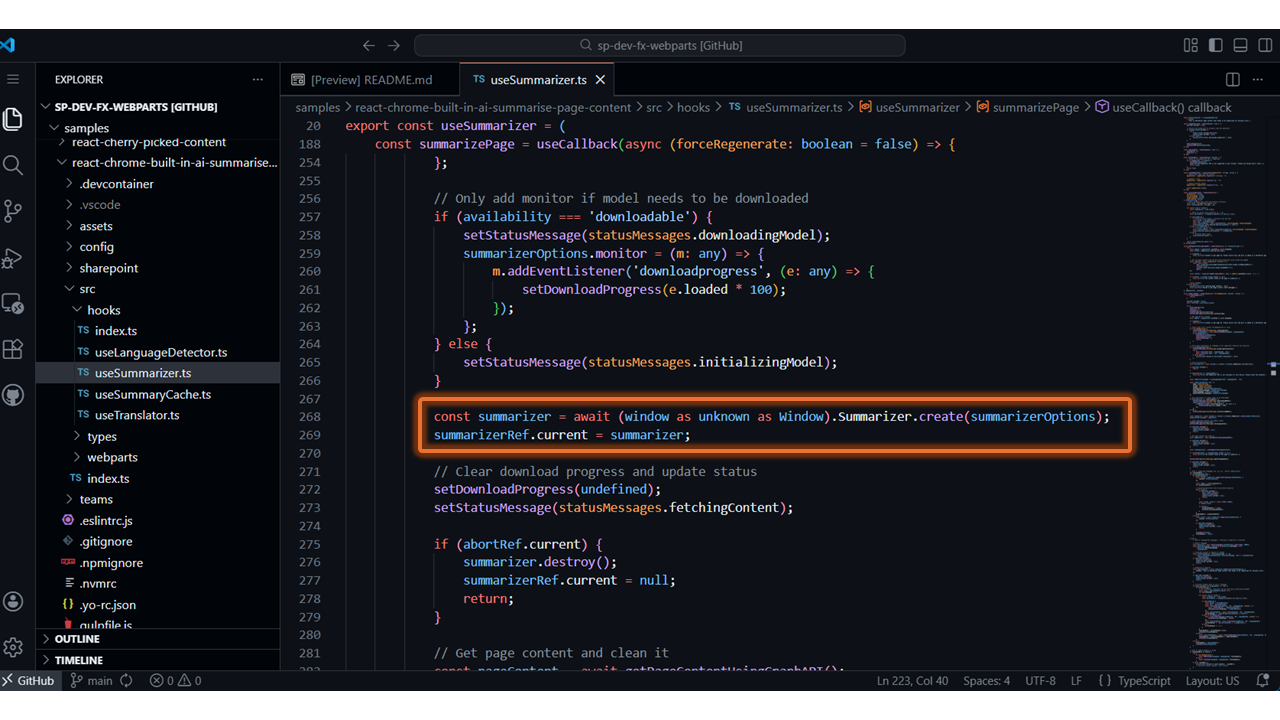1280x720 pixels.
Task: Open the Run and Debug view
Action: (13, 258)
